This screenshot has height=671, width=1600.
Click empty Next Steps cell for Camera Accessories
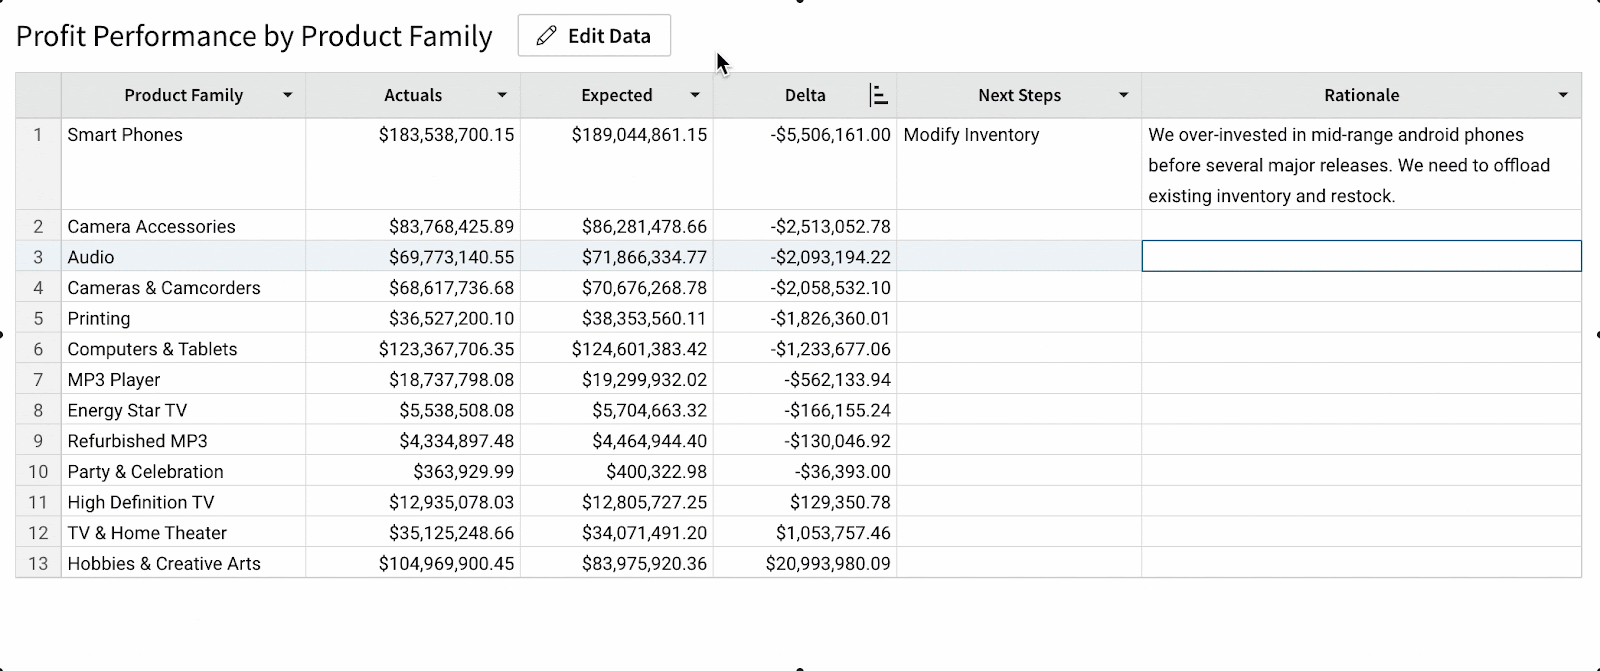click(x=1018, y=227)
